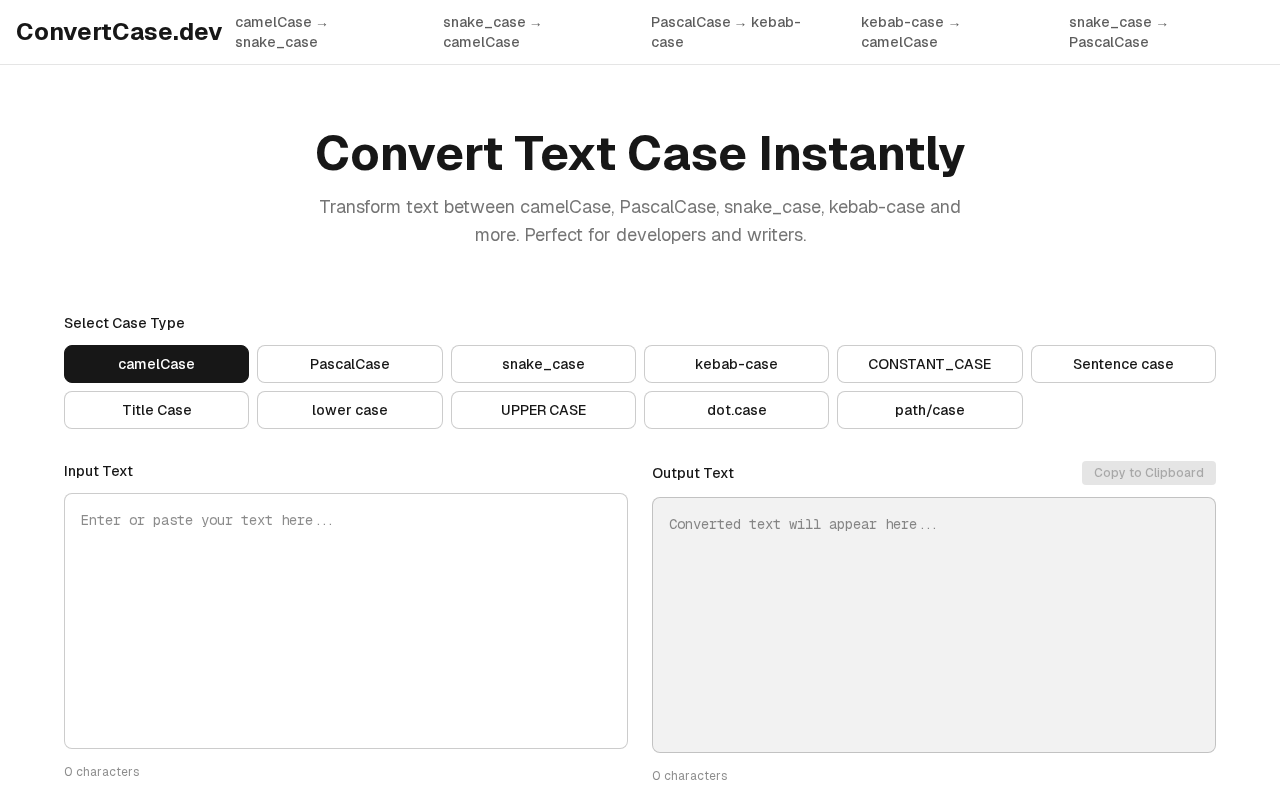This screenshot has height=800, width=1280.
Task: Click inside the Output Text box
Action: click(934, 625)
